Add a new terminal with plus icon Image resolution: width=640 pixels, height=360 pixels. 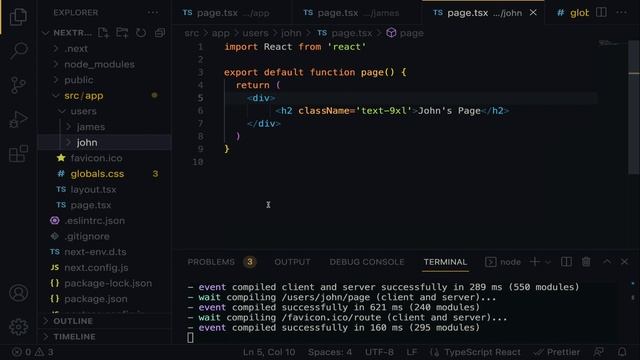coord(534,262)
